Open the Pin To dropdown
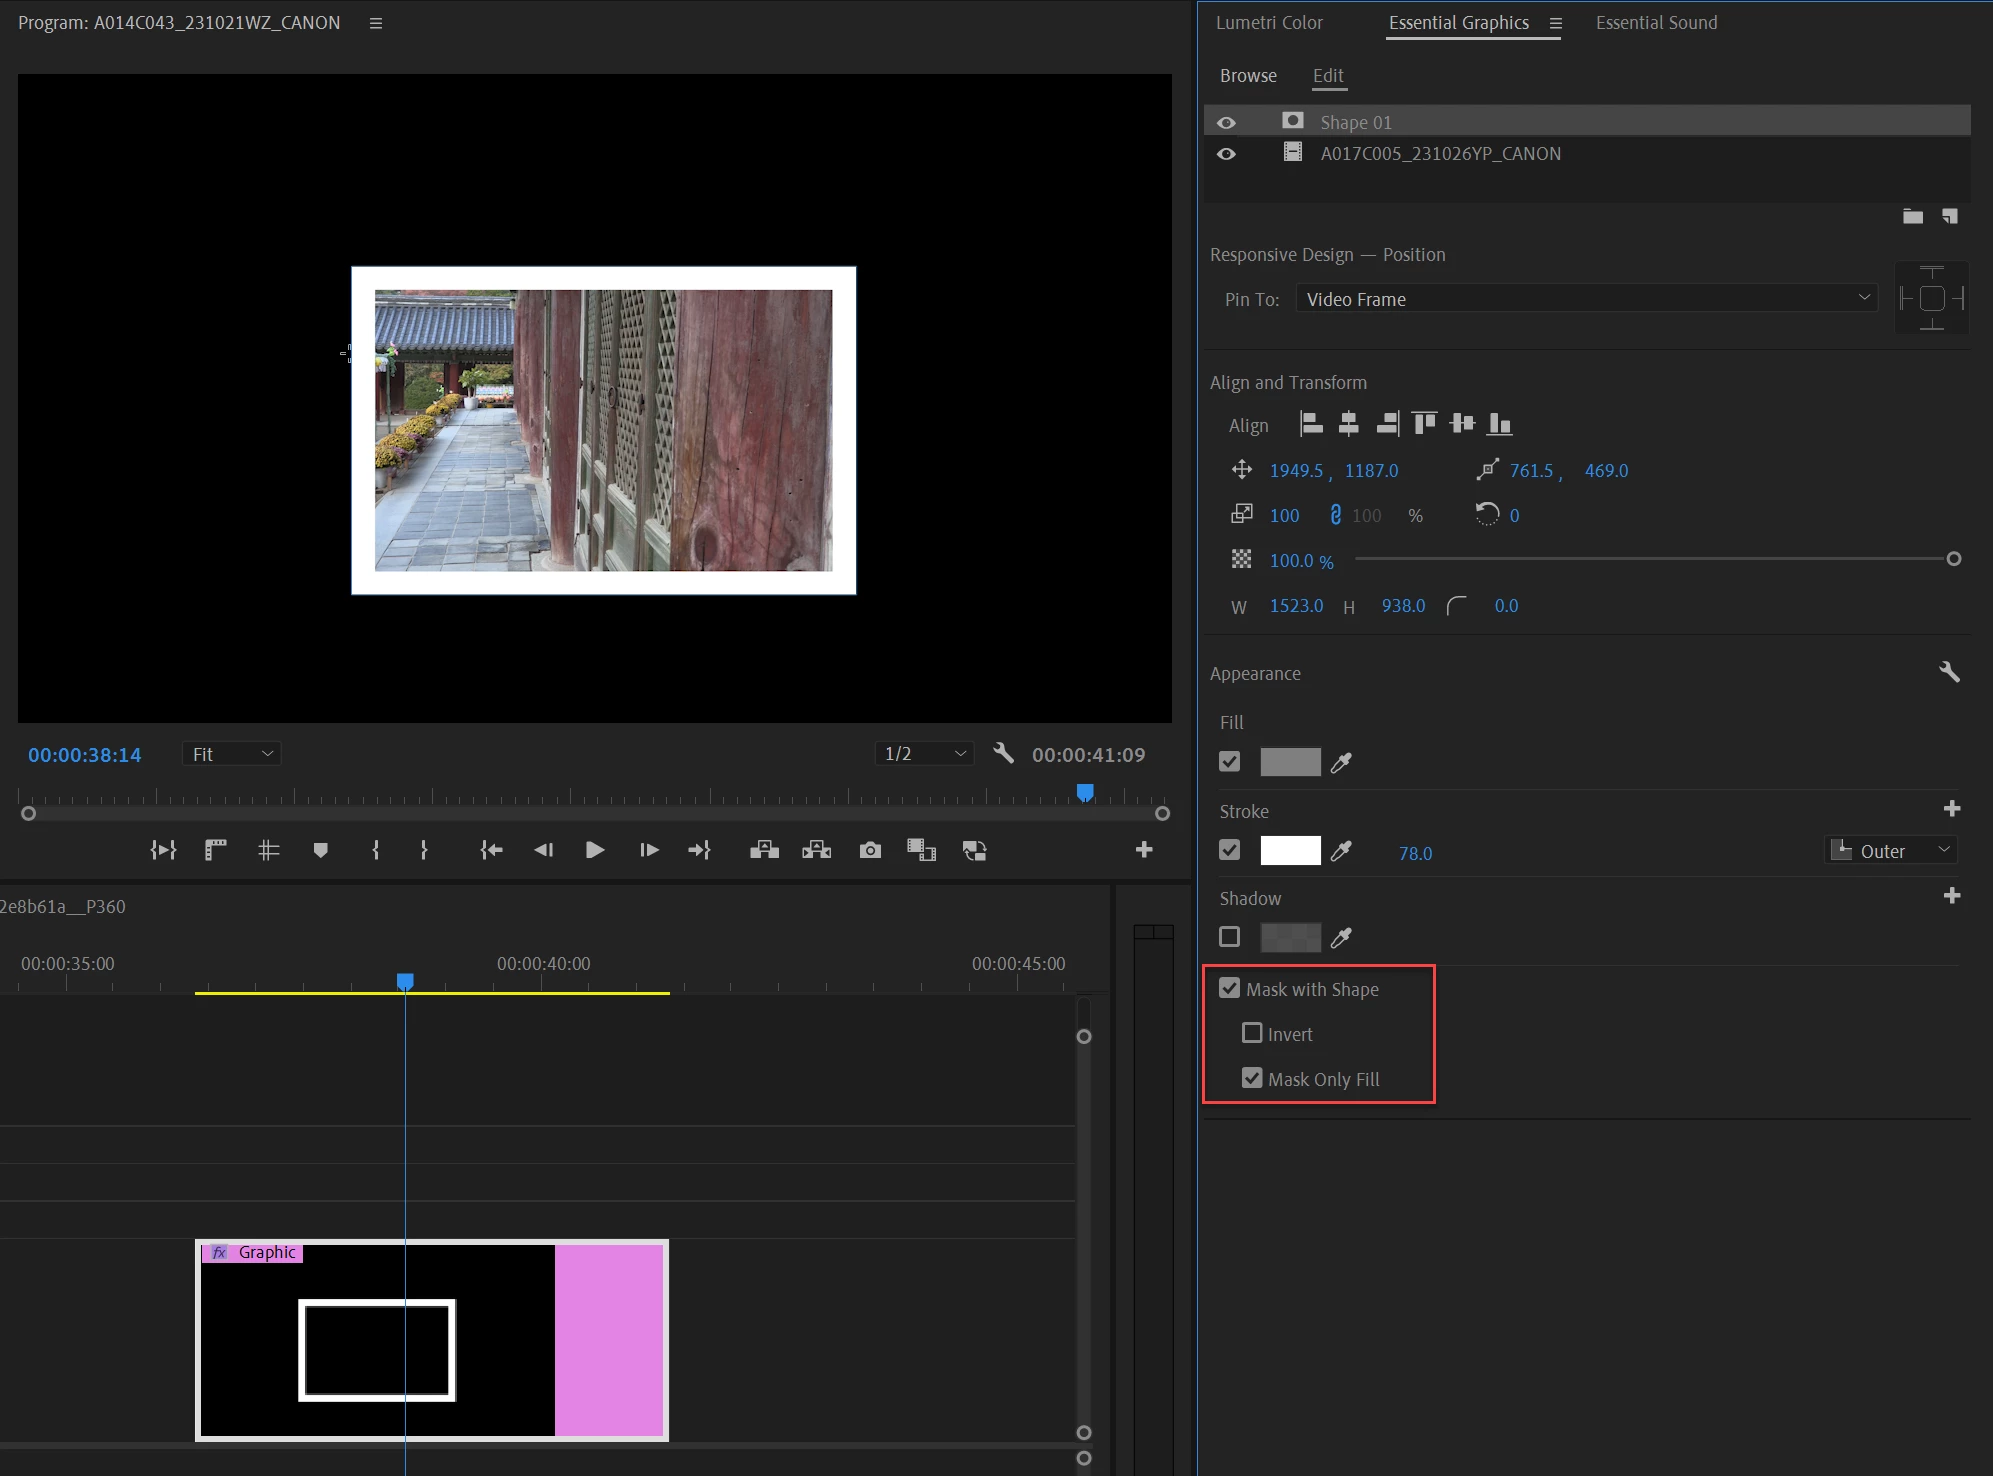The width and height of the screenshot is (1993, 1476). coord(1586,299)
